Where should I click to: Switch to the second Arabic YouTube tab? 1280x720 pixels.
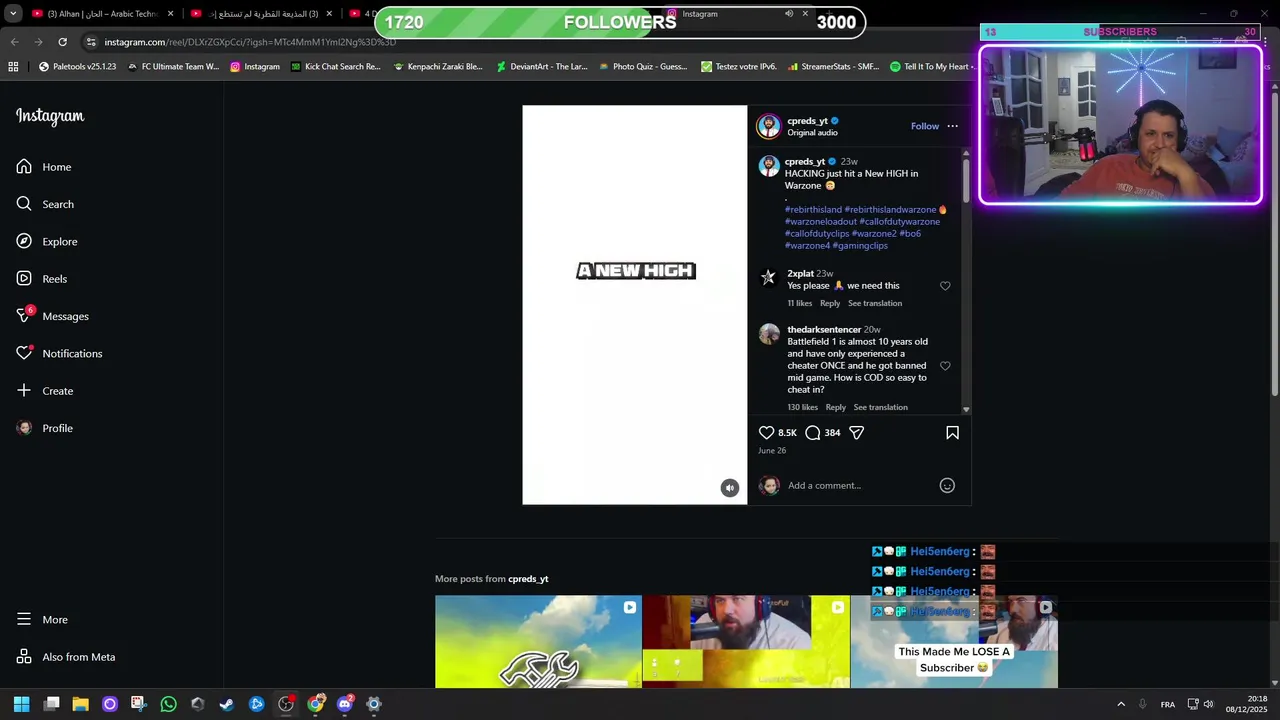(262, 14)
